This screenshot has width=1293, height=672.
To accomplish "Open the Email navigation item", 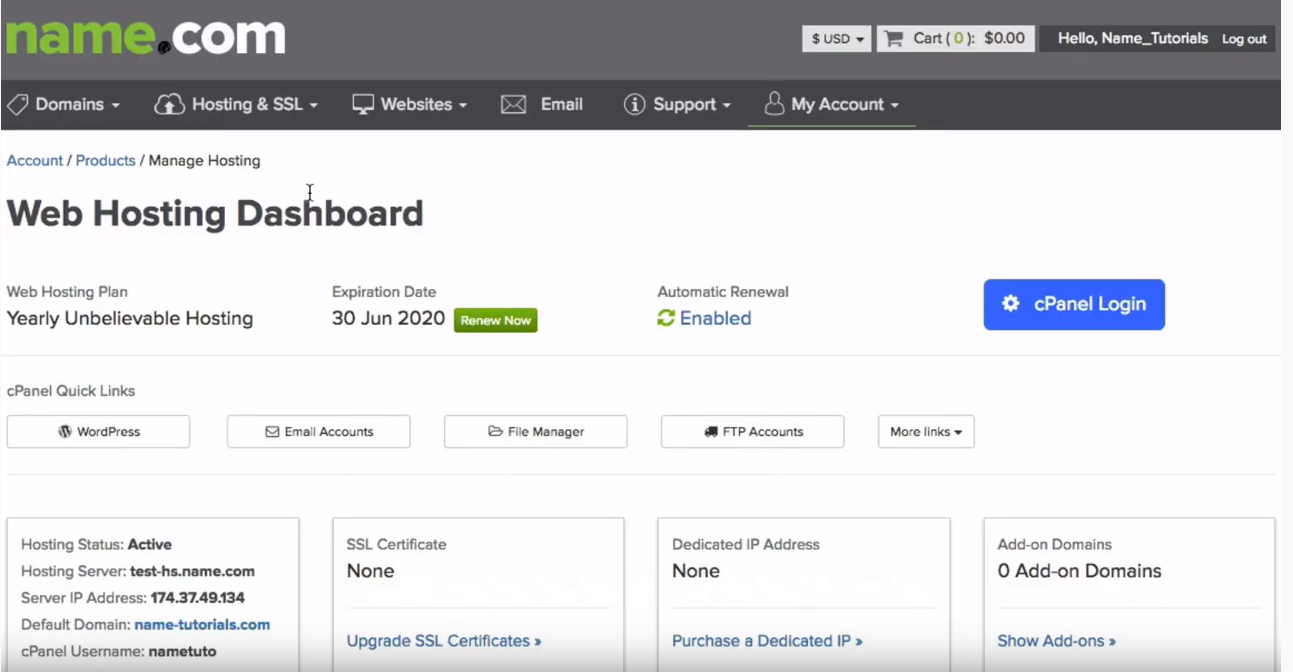I will [x=542, y=104].
